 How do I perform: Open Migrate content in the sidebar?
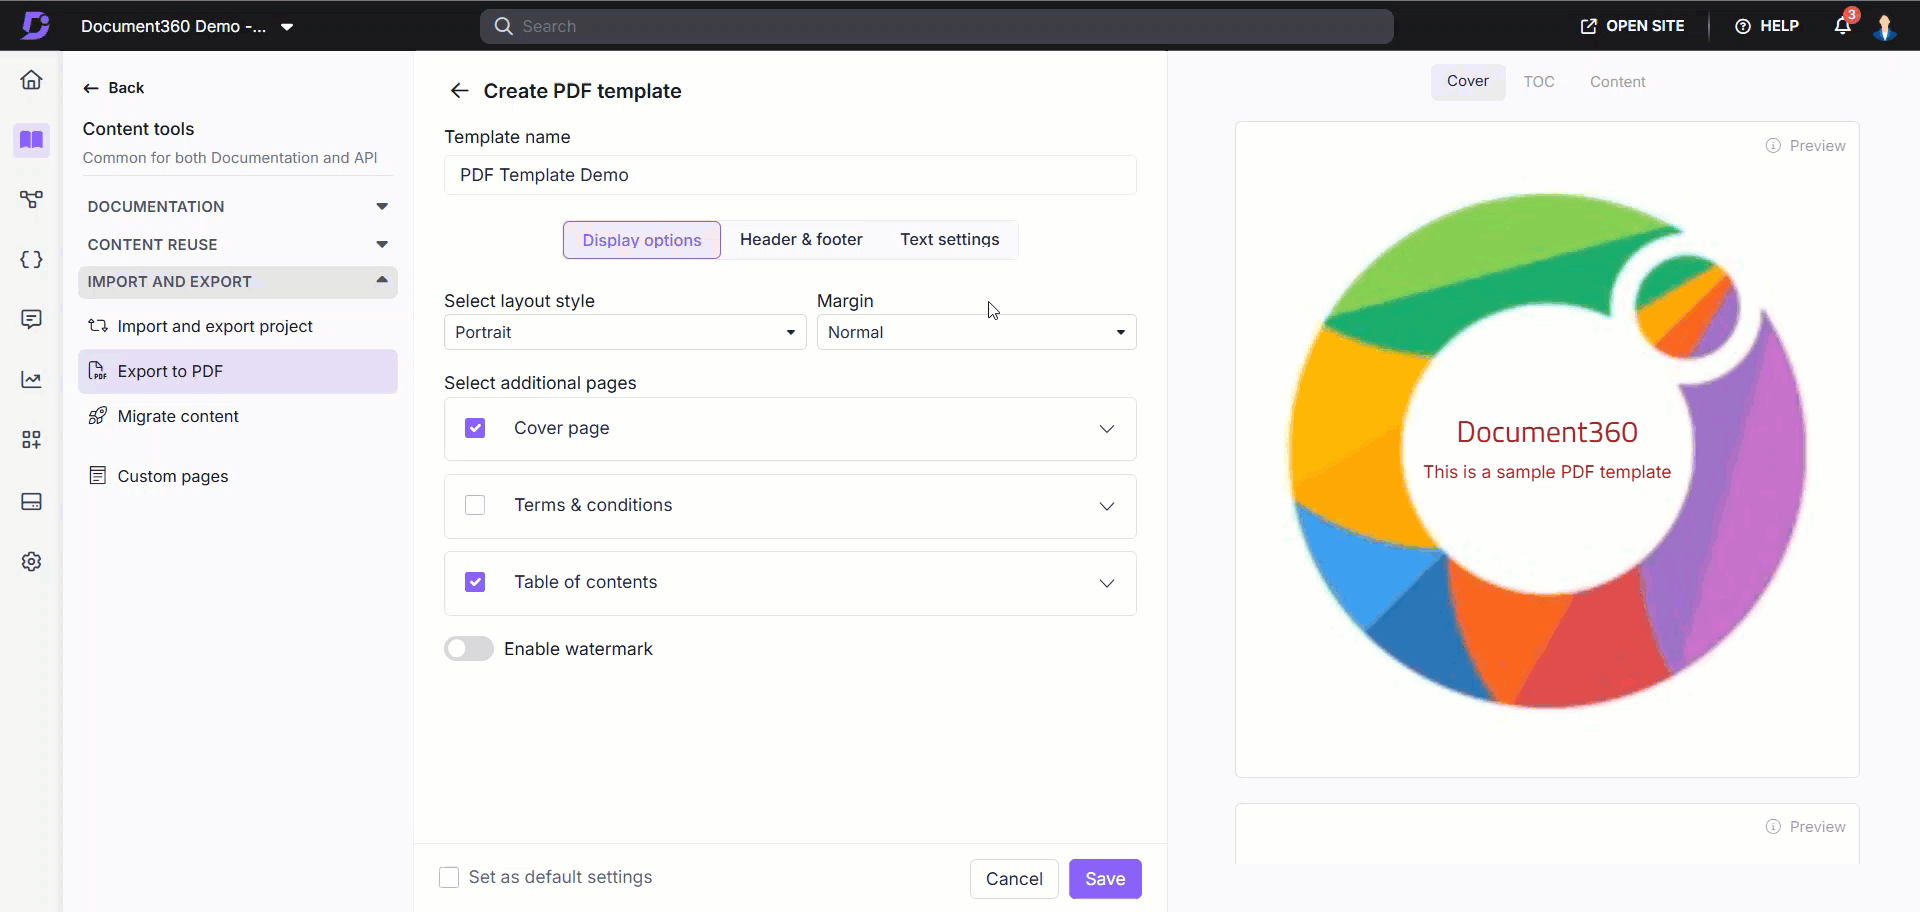coord(178,416)
